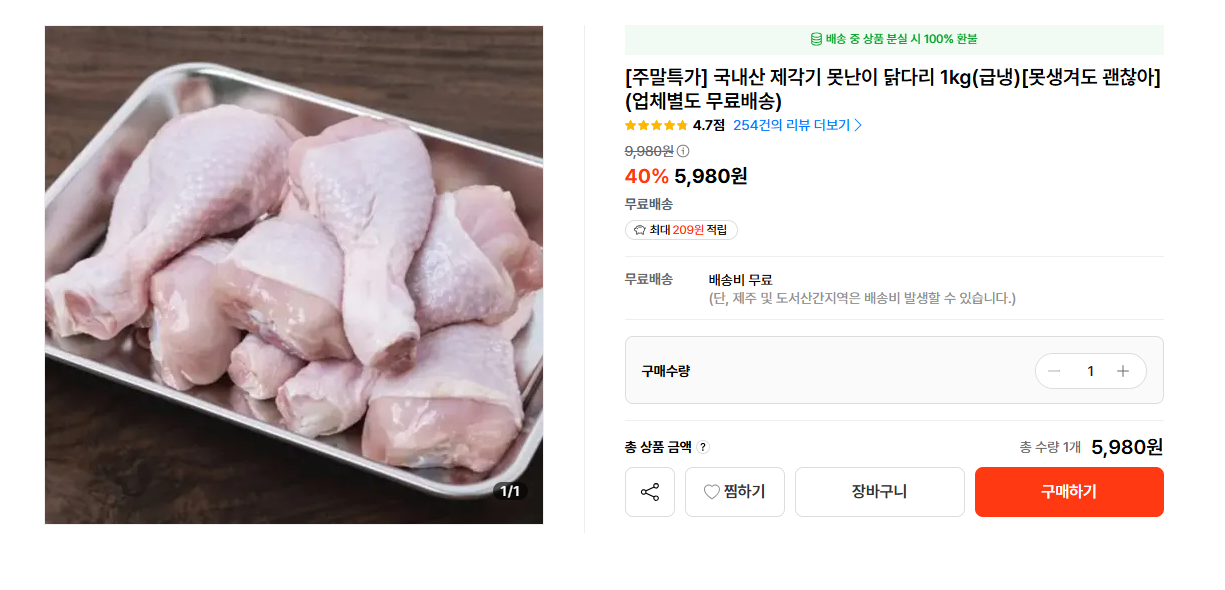Click the 5,980원 total price amount

tap(1127, 447)
